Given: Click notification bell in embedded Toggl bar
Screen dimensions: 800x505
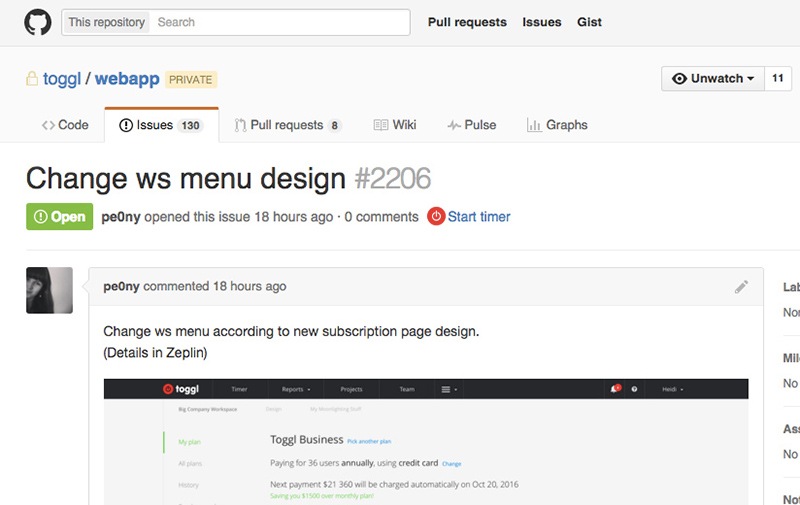Looking at the screenshot, I should (615, 389).
